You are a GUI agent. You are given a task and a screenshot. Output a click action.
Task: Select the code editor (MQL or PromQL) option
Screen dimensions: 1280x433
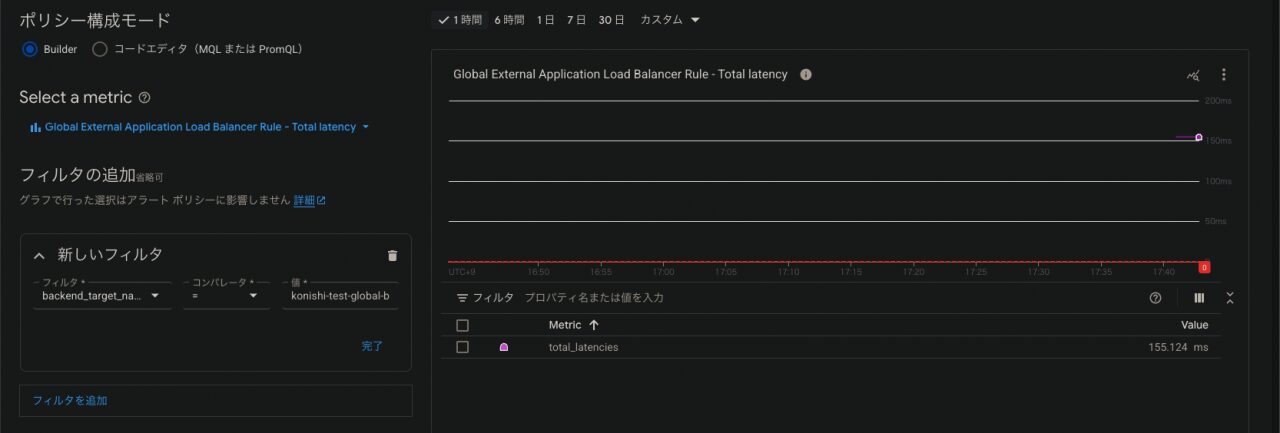[100, 49]
